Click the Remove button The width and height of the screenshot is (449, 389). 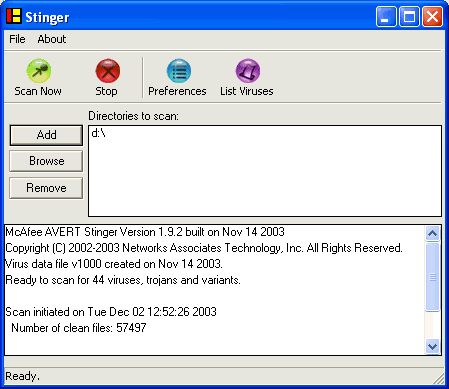tap(46, 188)
